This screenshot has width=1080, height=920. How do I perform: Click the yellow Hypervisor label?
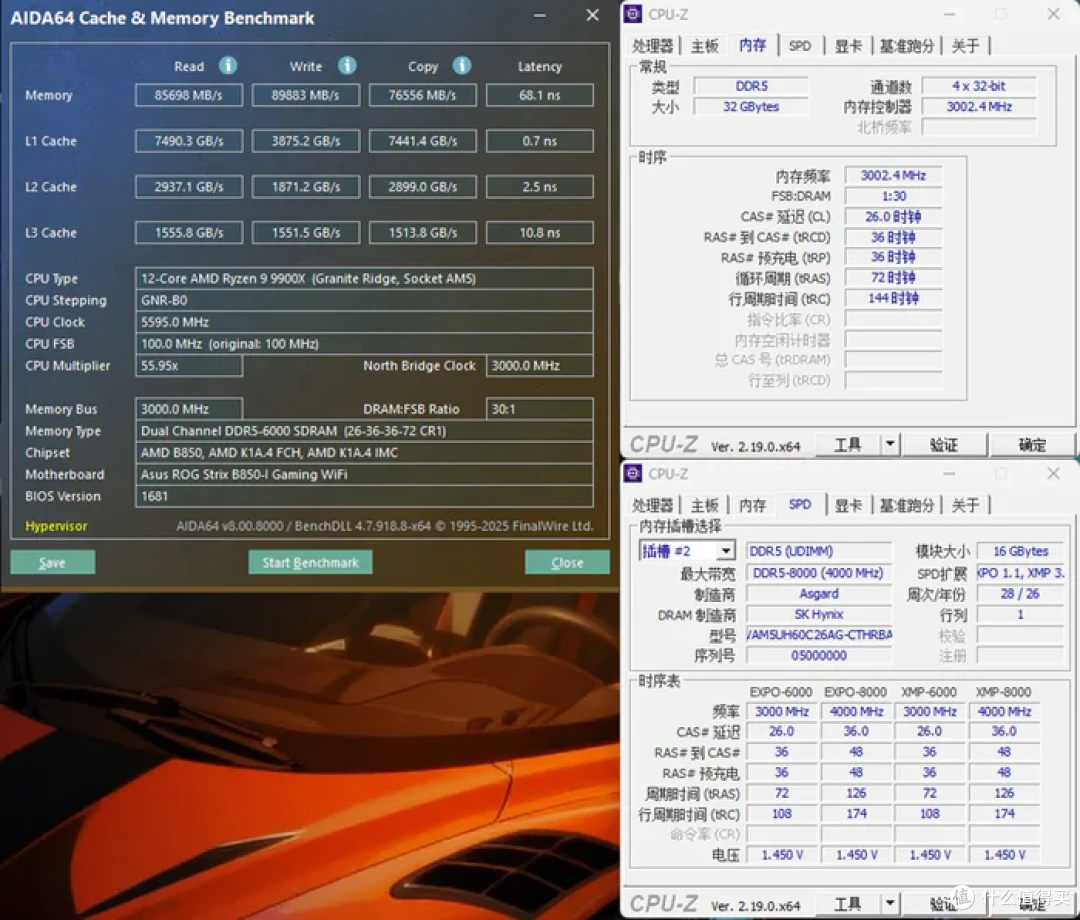coord(56,526)
